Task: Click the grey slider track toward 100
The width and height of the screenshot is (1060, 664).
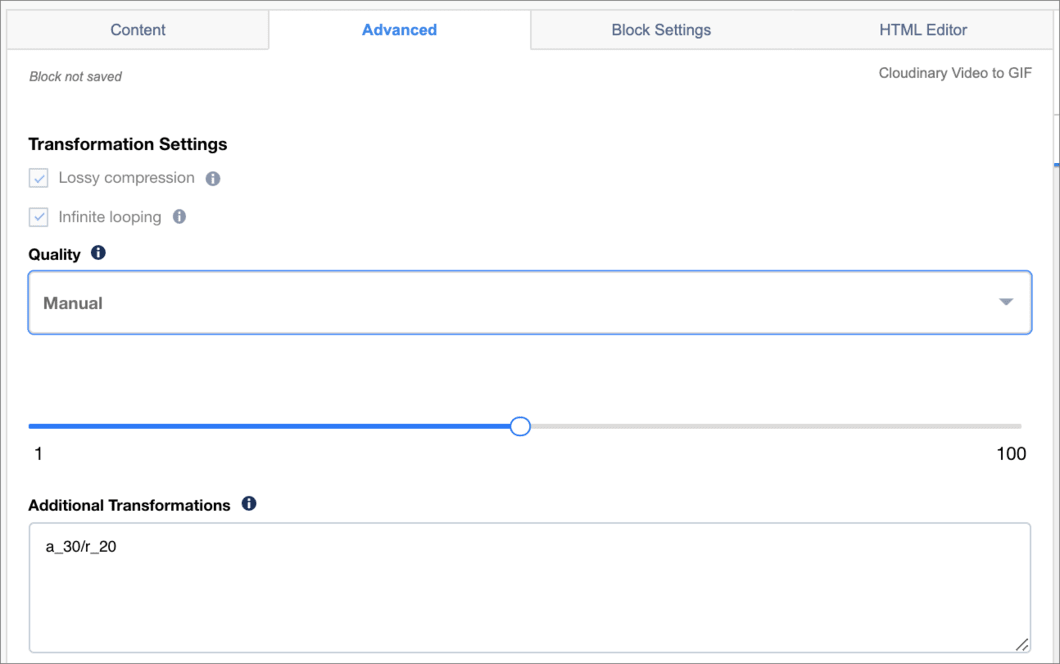Action: coord(775,427)
